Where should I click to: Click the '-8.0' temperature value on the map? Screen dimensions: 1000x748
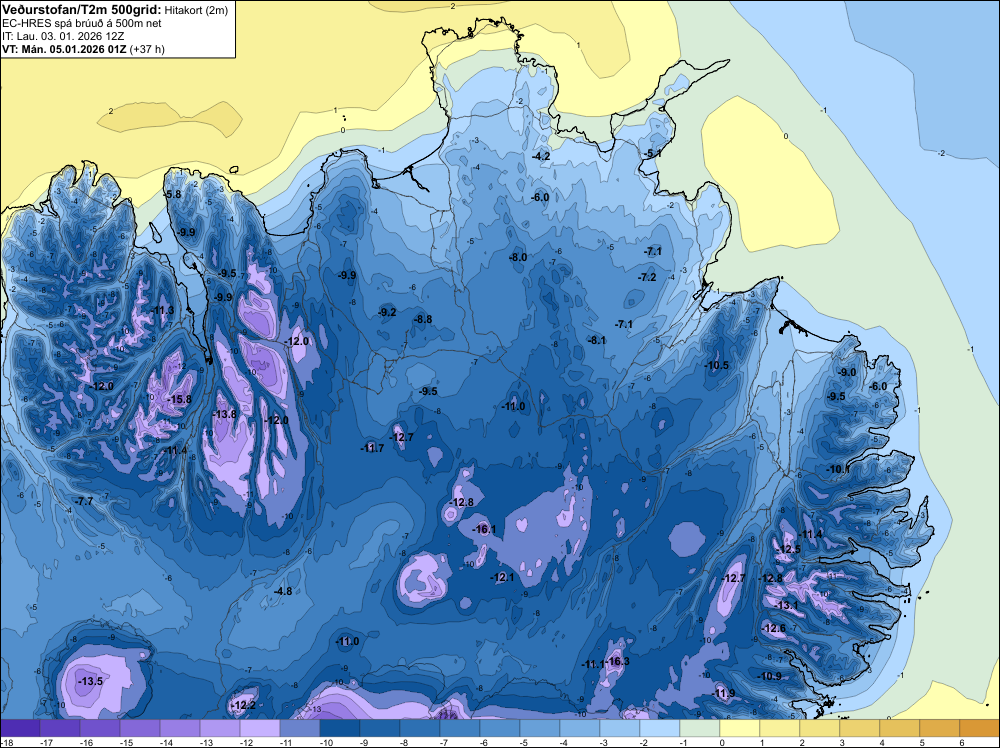(x=518, y=257)
